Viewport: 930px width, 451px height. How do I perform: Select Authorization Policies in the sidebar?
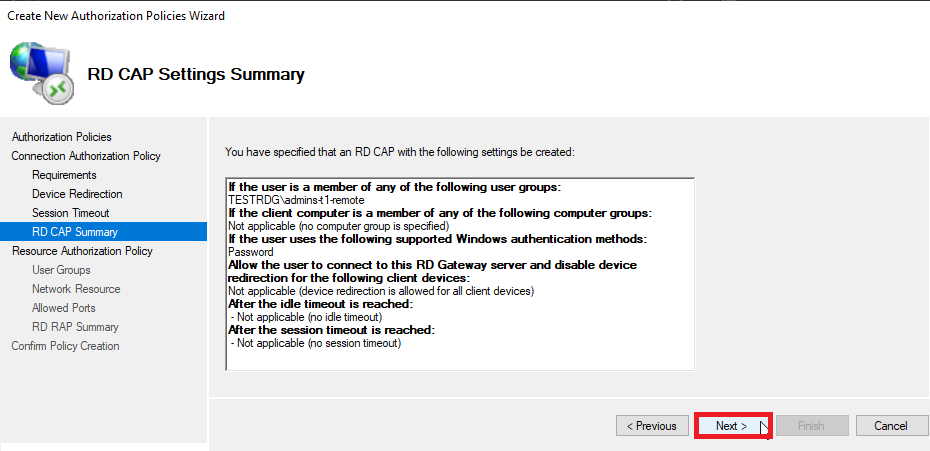pos(62,137)
